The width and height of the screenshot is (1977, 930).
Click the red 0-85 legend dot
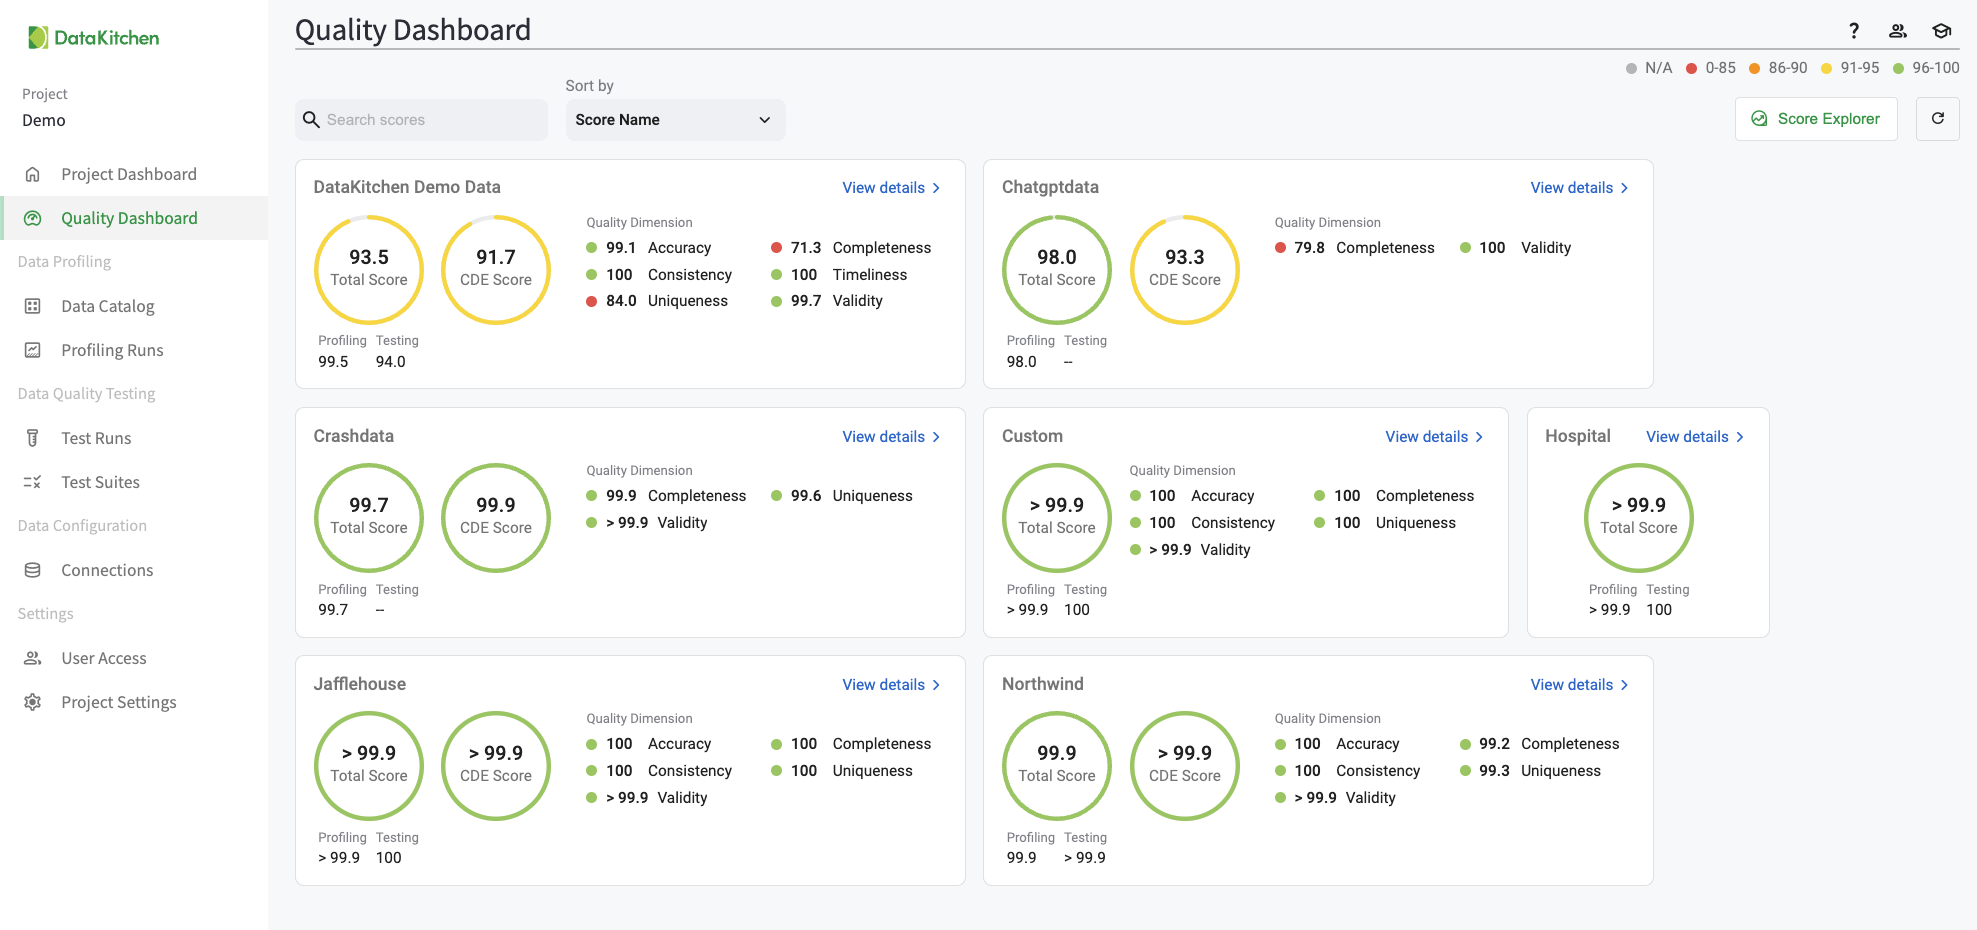[x=1691, y=68]
